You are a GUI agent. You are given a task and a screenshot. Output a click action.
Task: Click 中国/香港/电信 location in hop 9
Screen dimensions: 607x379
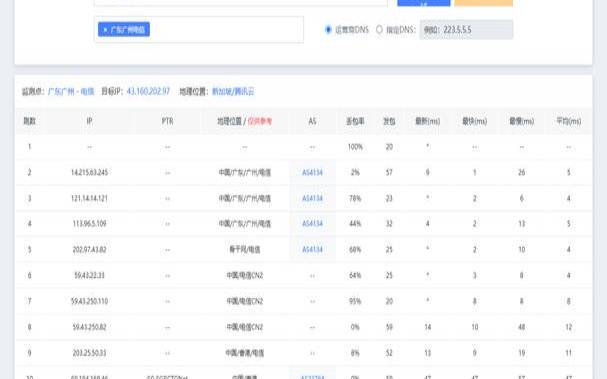(245, 353)
